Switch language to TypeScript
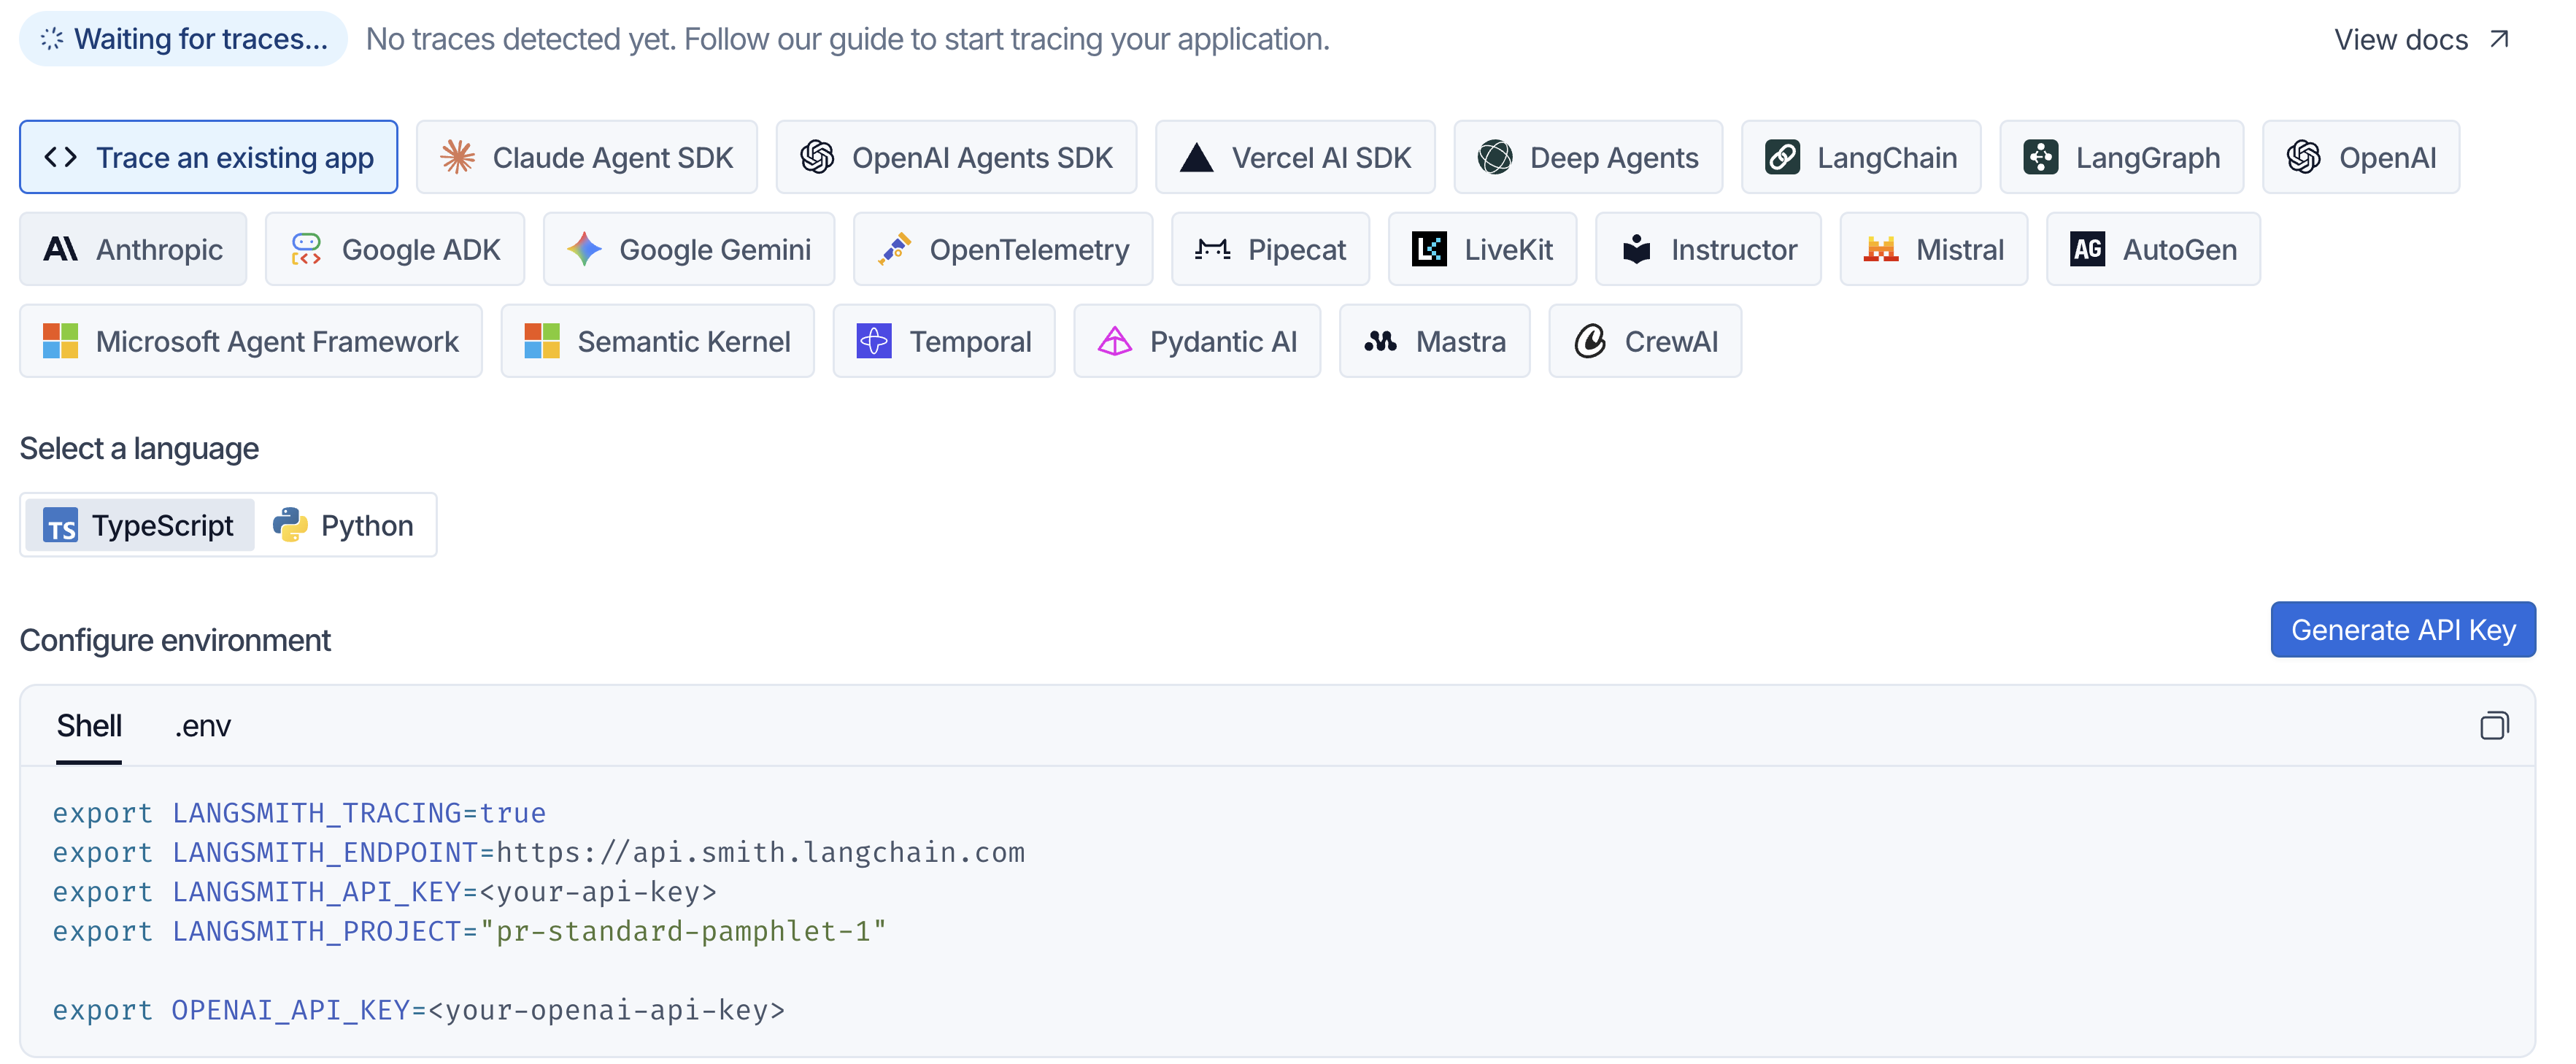 139,525
